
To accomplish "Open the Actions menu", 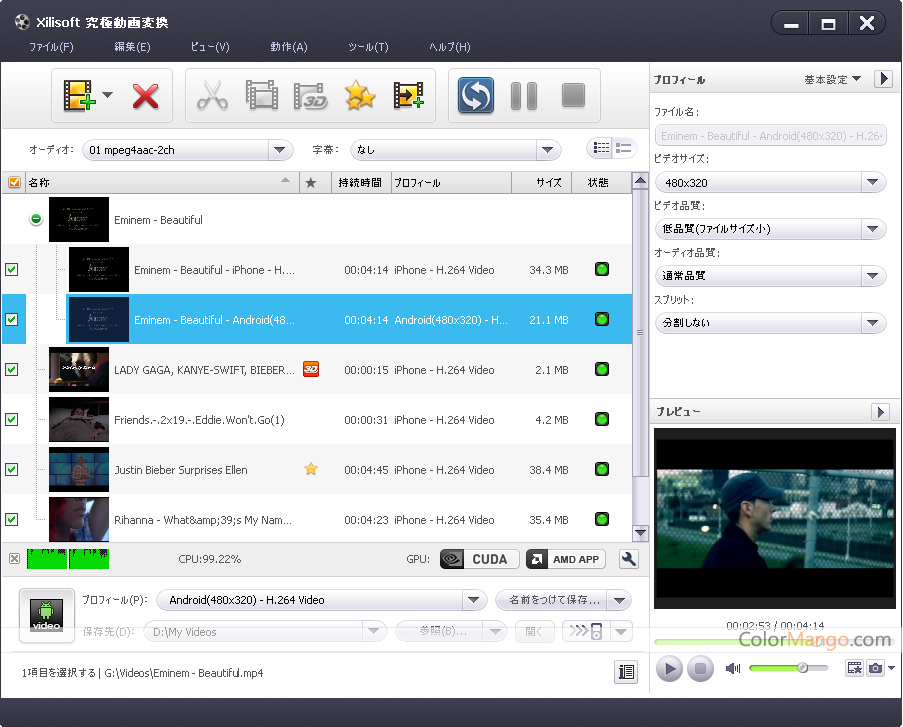I will coord(289,47).
